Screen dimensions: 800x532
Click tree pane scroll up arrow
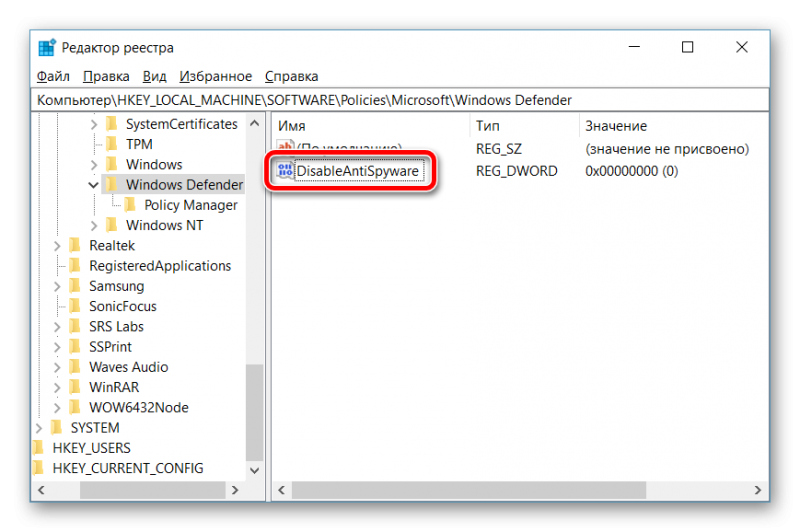255,123
